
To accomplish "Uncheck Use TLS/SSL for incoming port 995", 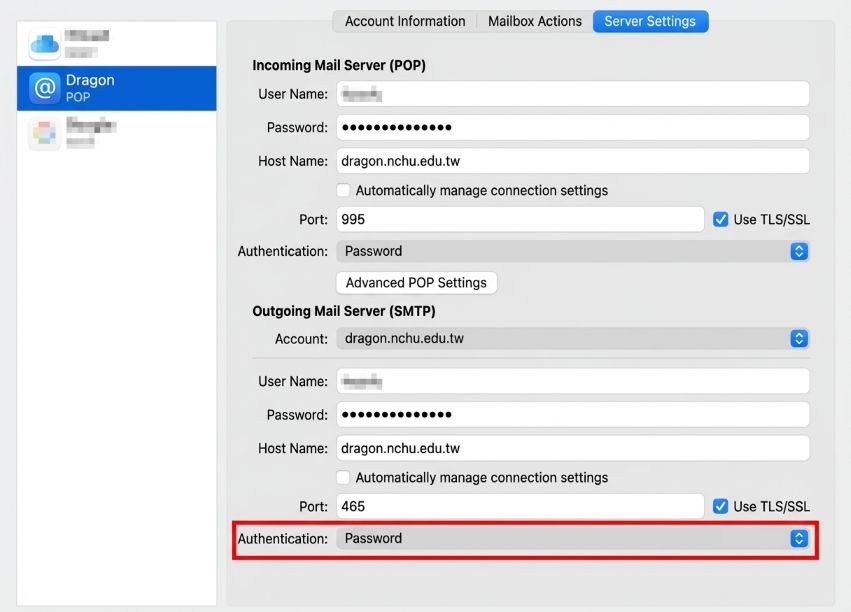I will pyautogui.click(x=720, y=219).
